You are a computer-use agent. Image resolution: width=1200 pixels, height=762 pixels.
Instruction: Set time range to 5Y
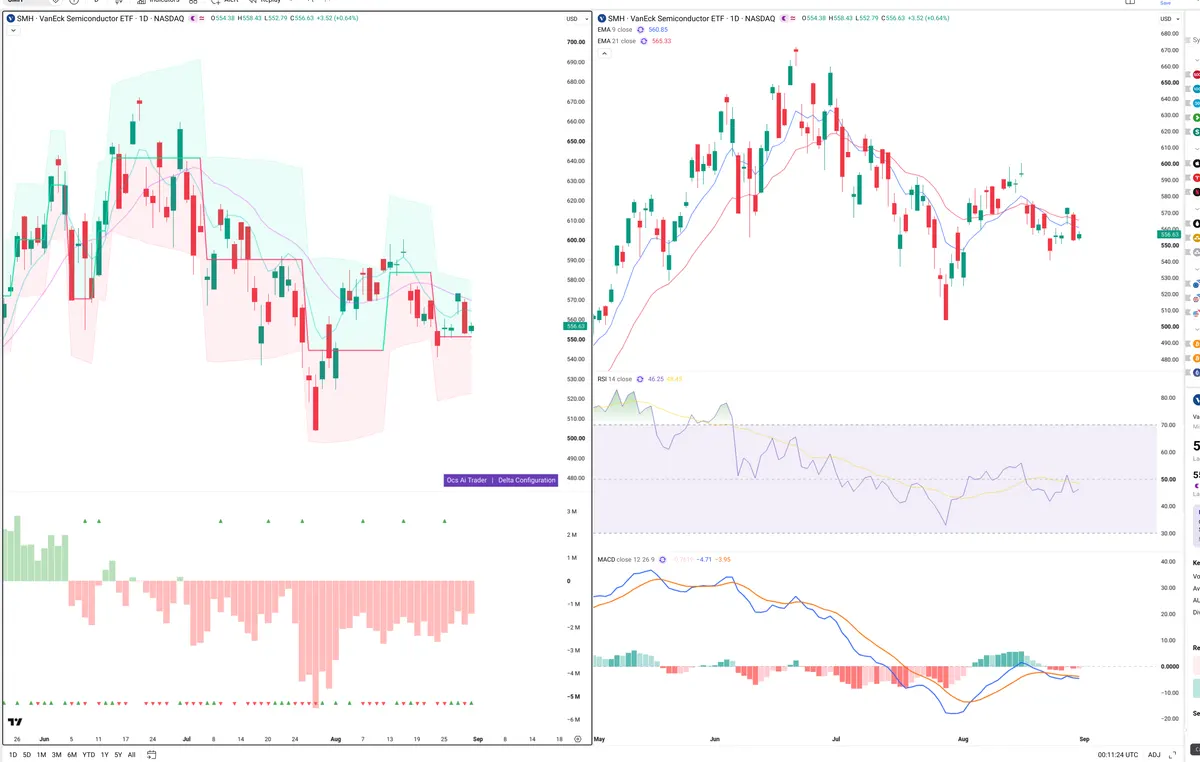coord(118,755)
